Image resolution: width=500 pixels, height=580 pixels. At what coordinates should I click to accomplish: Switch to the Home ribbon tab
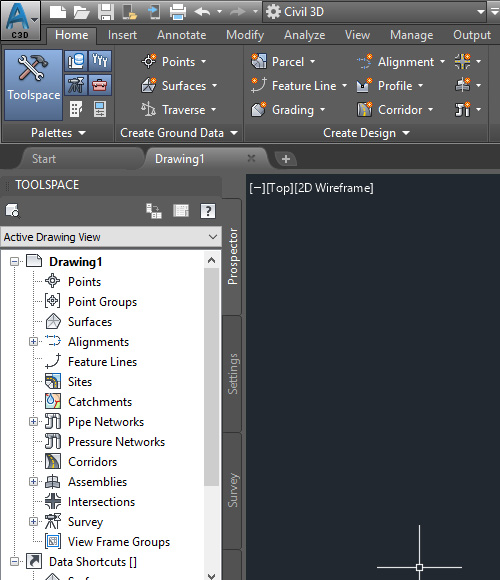click(x=72, y=35)
